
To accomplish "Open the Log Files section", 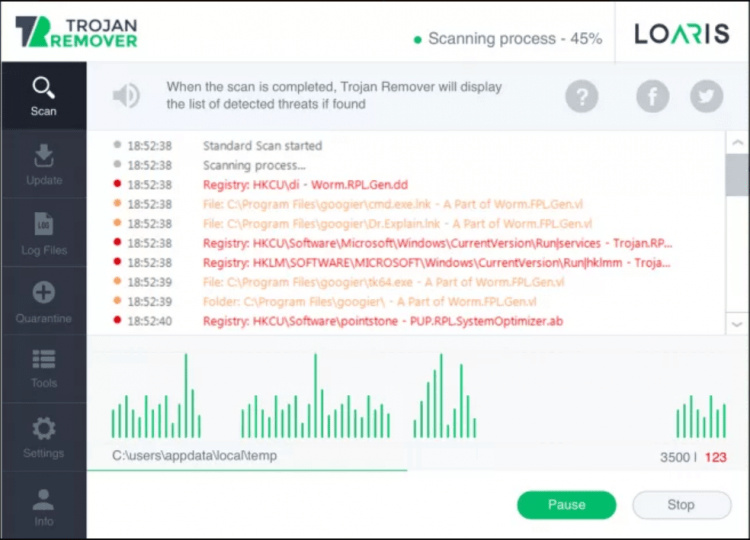I will 44,233.
